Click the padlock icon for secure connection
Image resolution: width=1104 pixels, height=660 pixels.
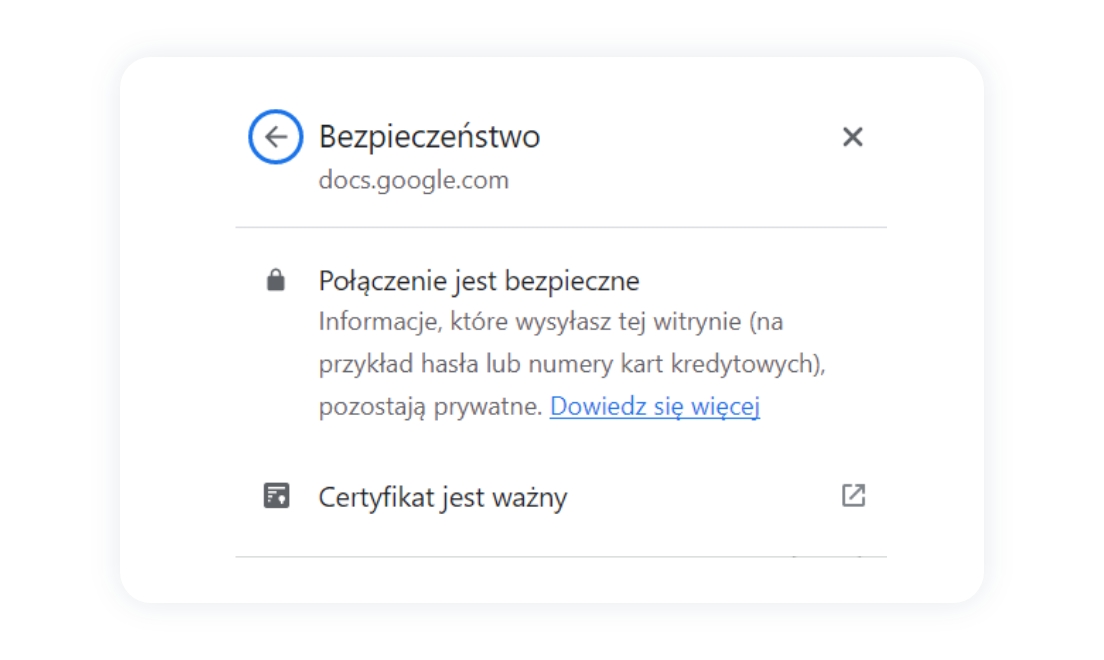[276, 282]
